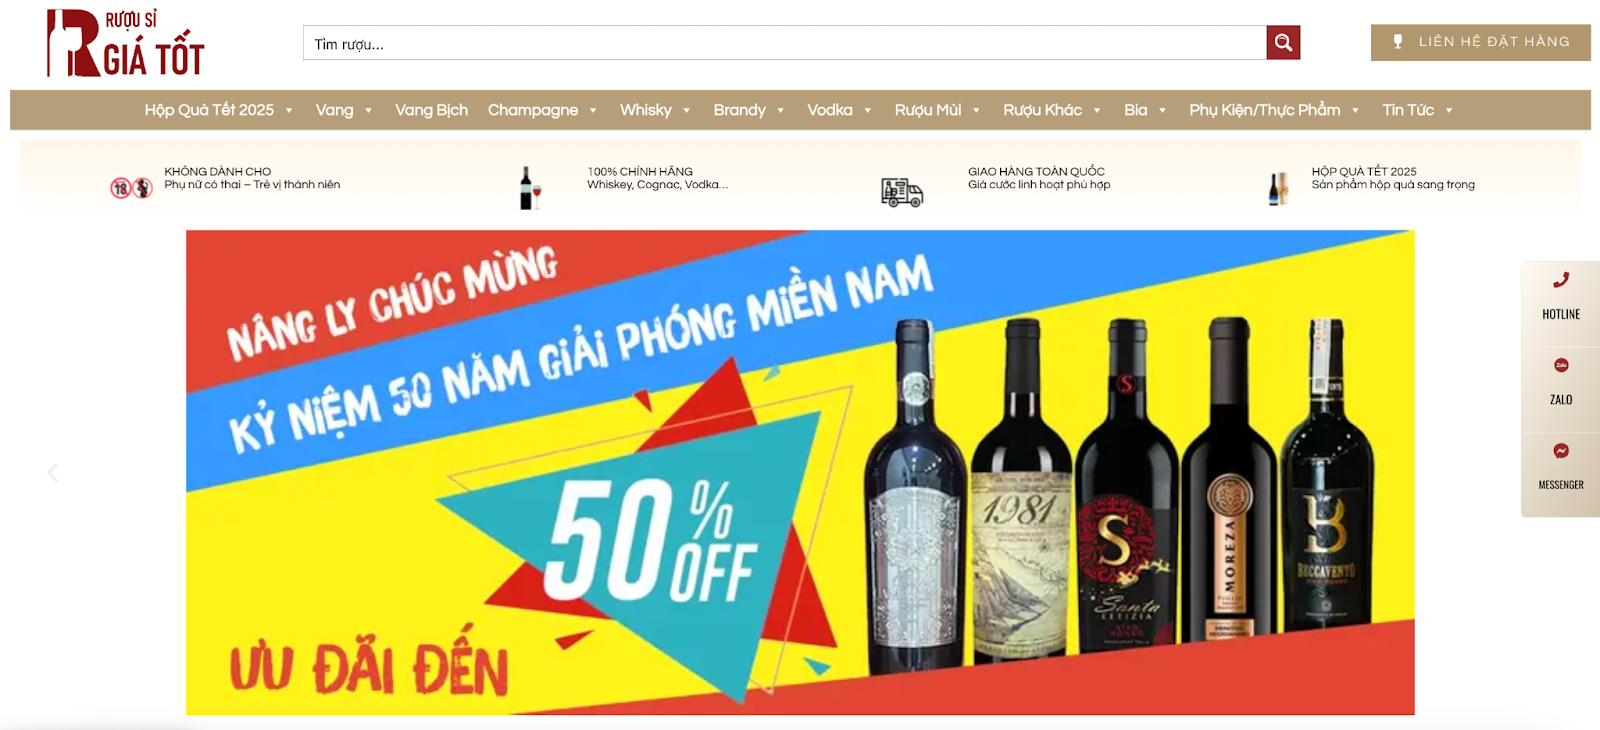
Task: Click the Rượu Sỉ Giá Tốt logo
Action: tap(126, 43)
